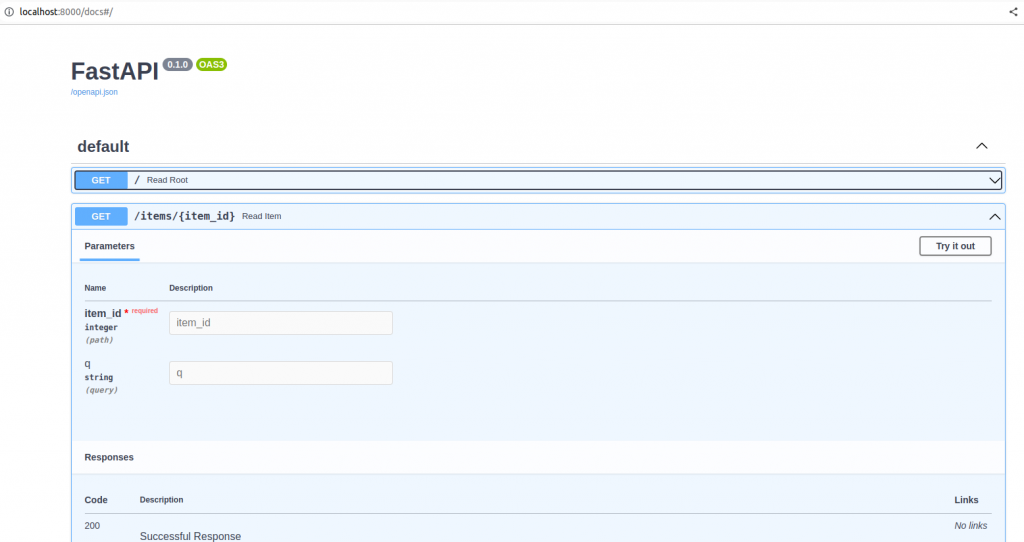1024x542 pixels.
Task: Click the 0.1.0 version badge
Action: (x=177, y=65)
